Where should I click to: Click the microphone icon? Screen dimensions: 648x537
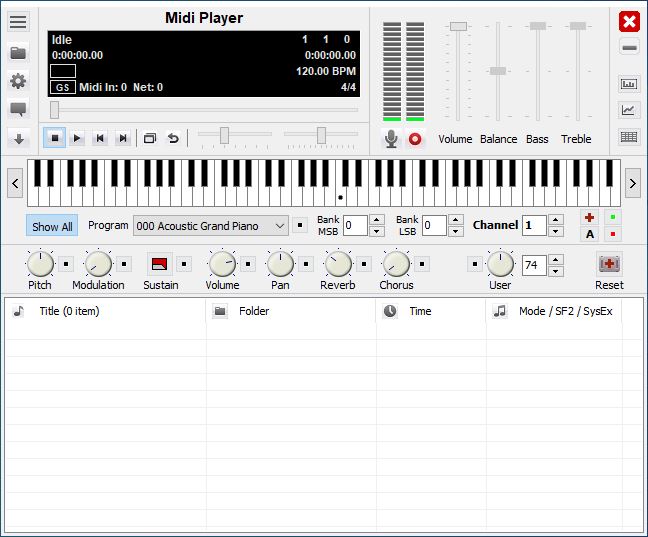(391, 138)
